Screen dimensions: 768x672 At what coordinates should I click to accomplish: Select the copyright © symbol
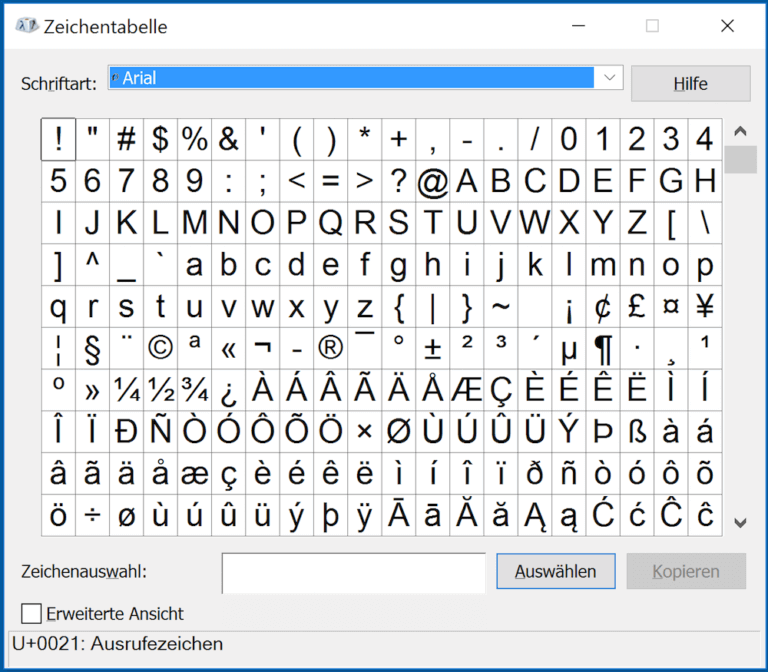point(160,348)
